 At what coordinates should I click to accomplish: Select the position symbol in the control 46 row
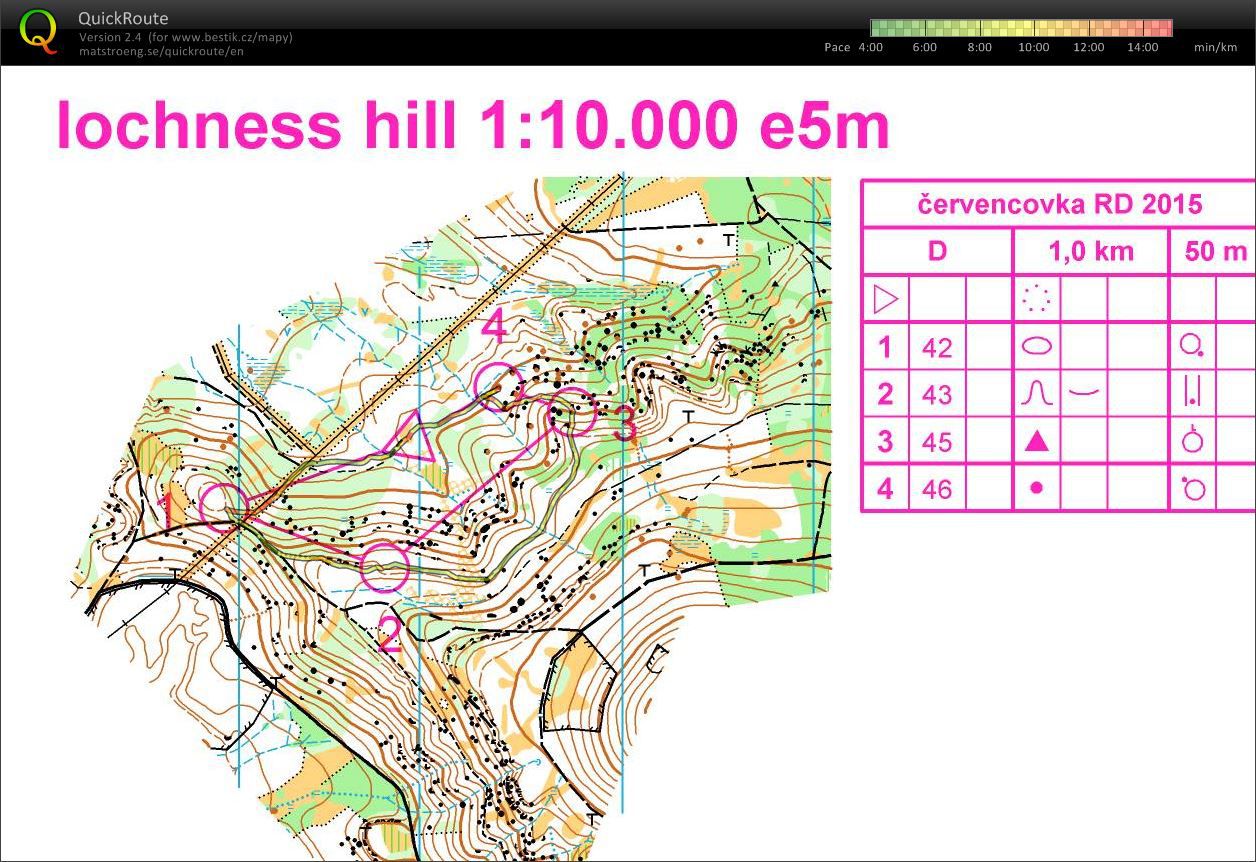[1192, 488]
